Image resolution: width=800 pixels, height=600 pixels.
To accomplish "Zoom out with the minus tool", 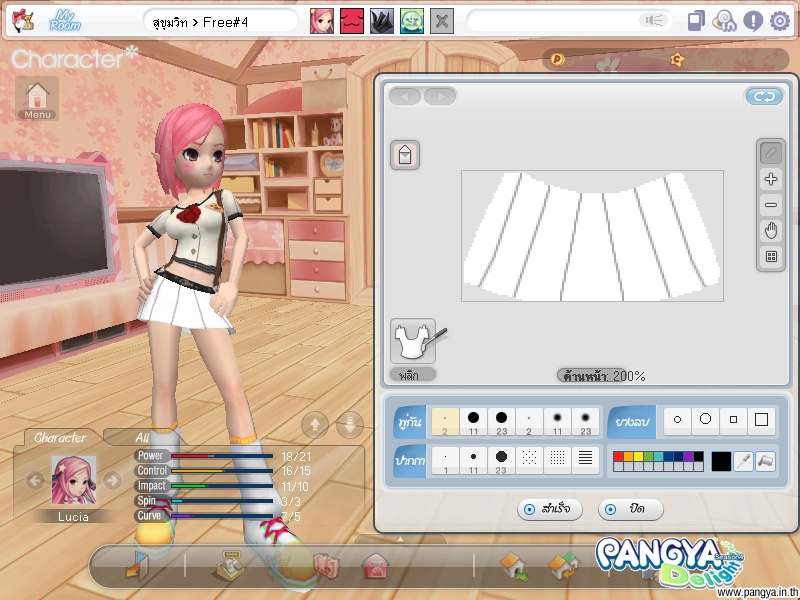I will point(771,205).
